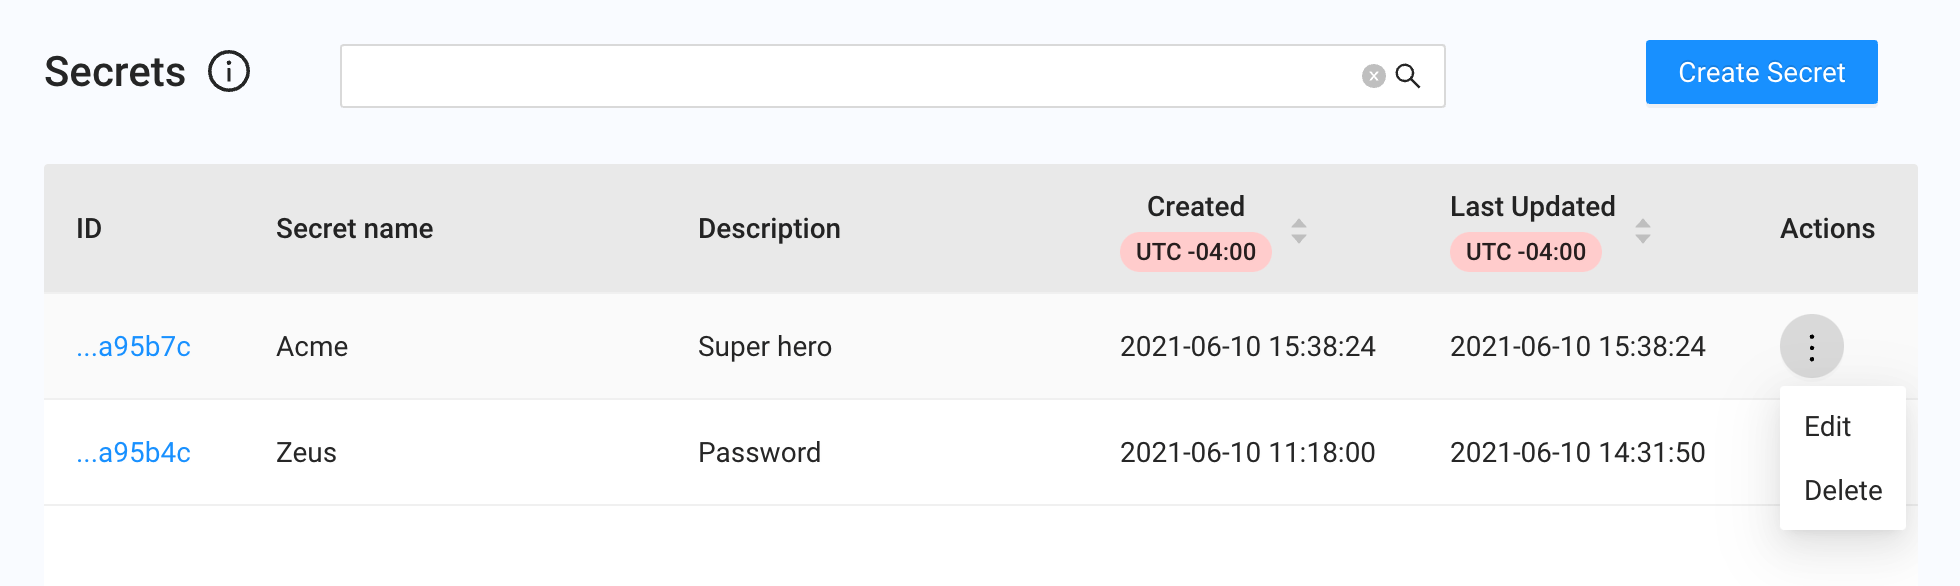Clear the search field with the x icon
This screenshot has height=586, width=1960.
click(1374, 76)
